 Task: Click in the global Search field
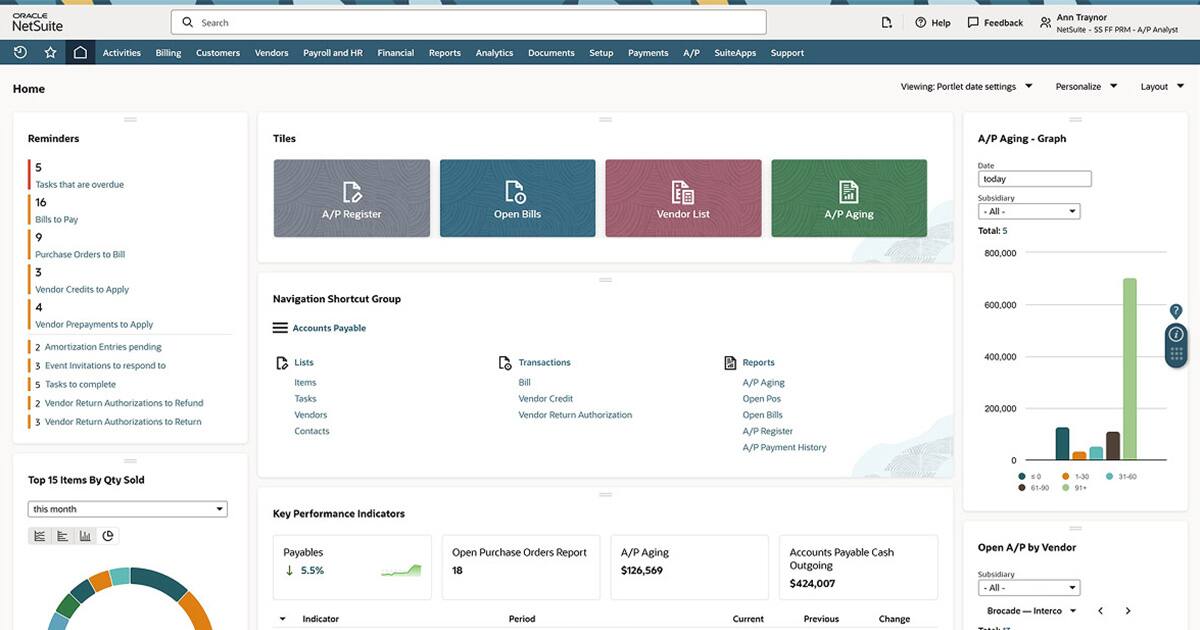(x=468, y=22)
